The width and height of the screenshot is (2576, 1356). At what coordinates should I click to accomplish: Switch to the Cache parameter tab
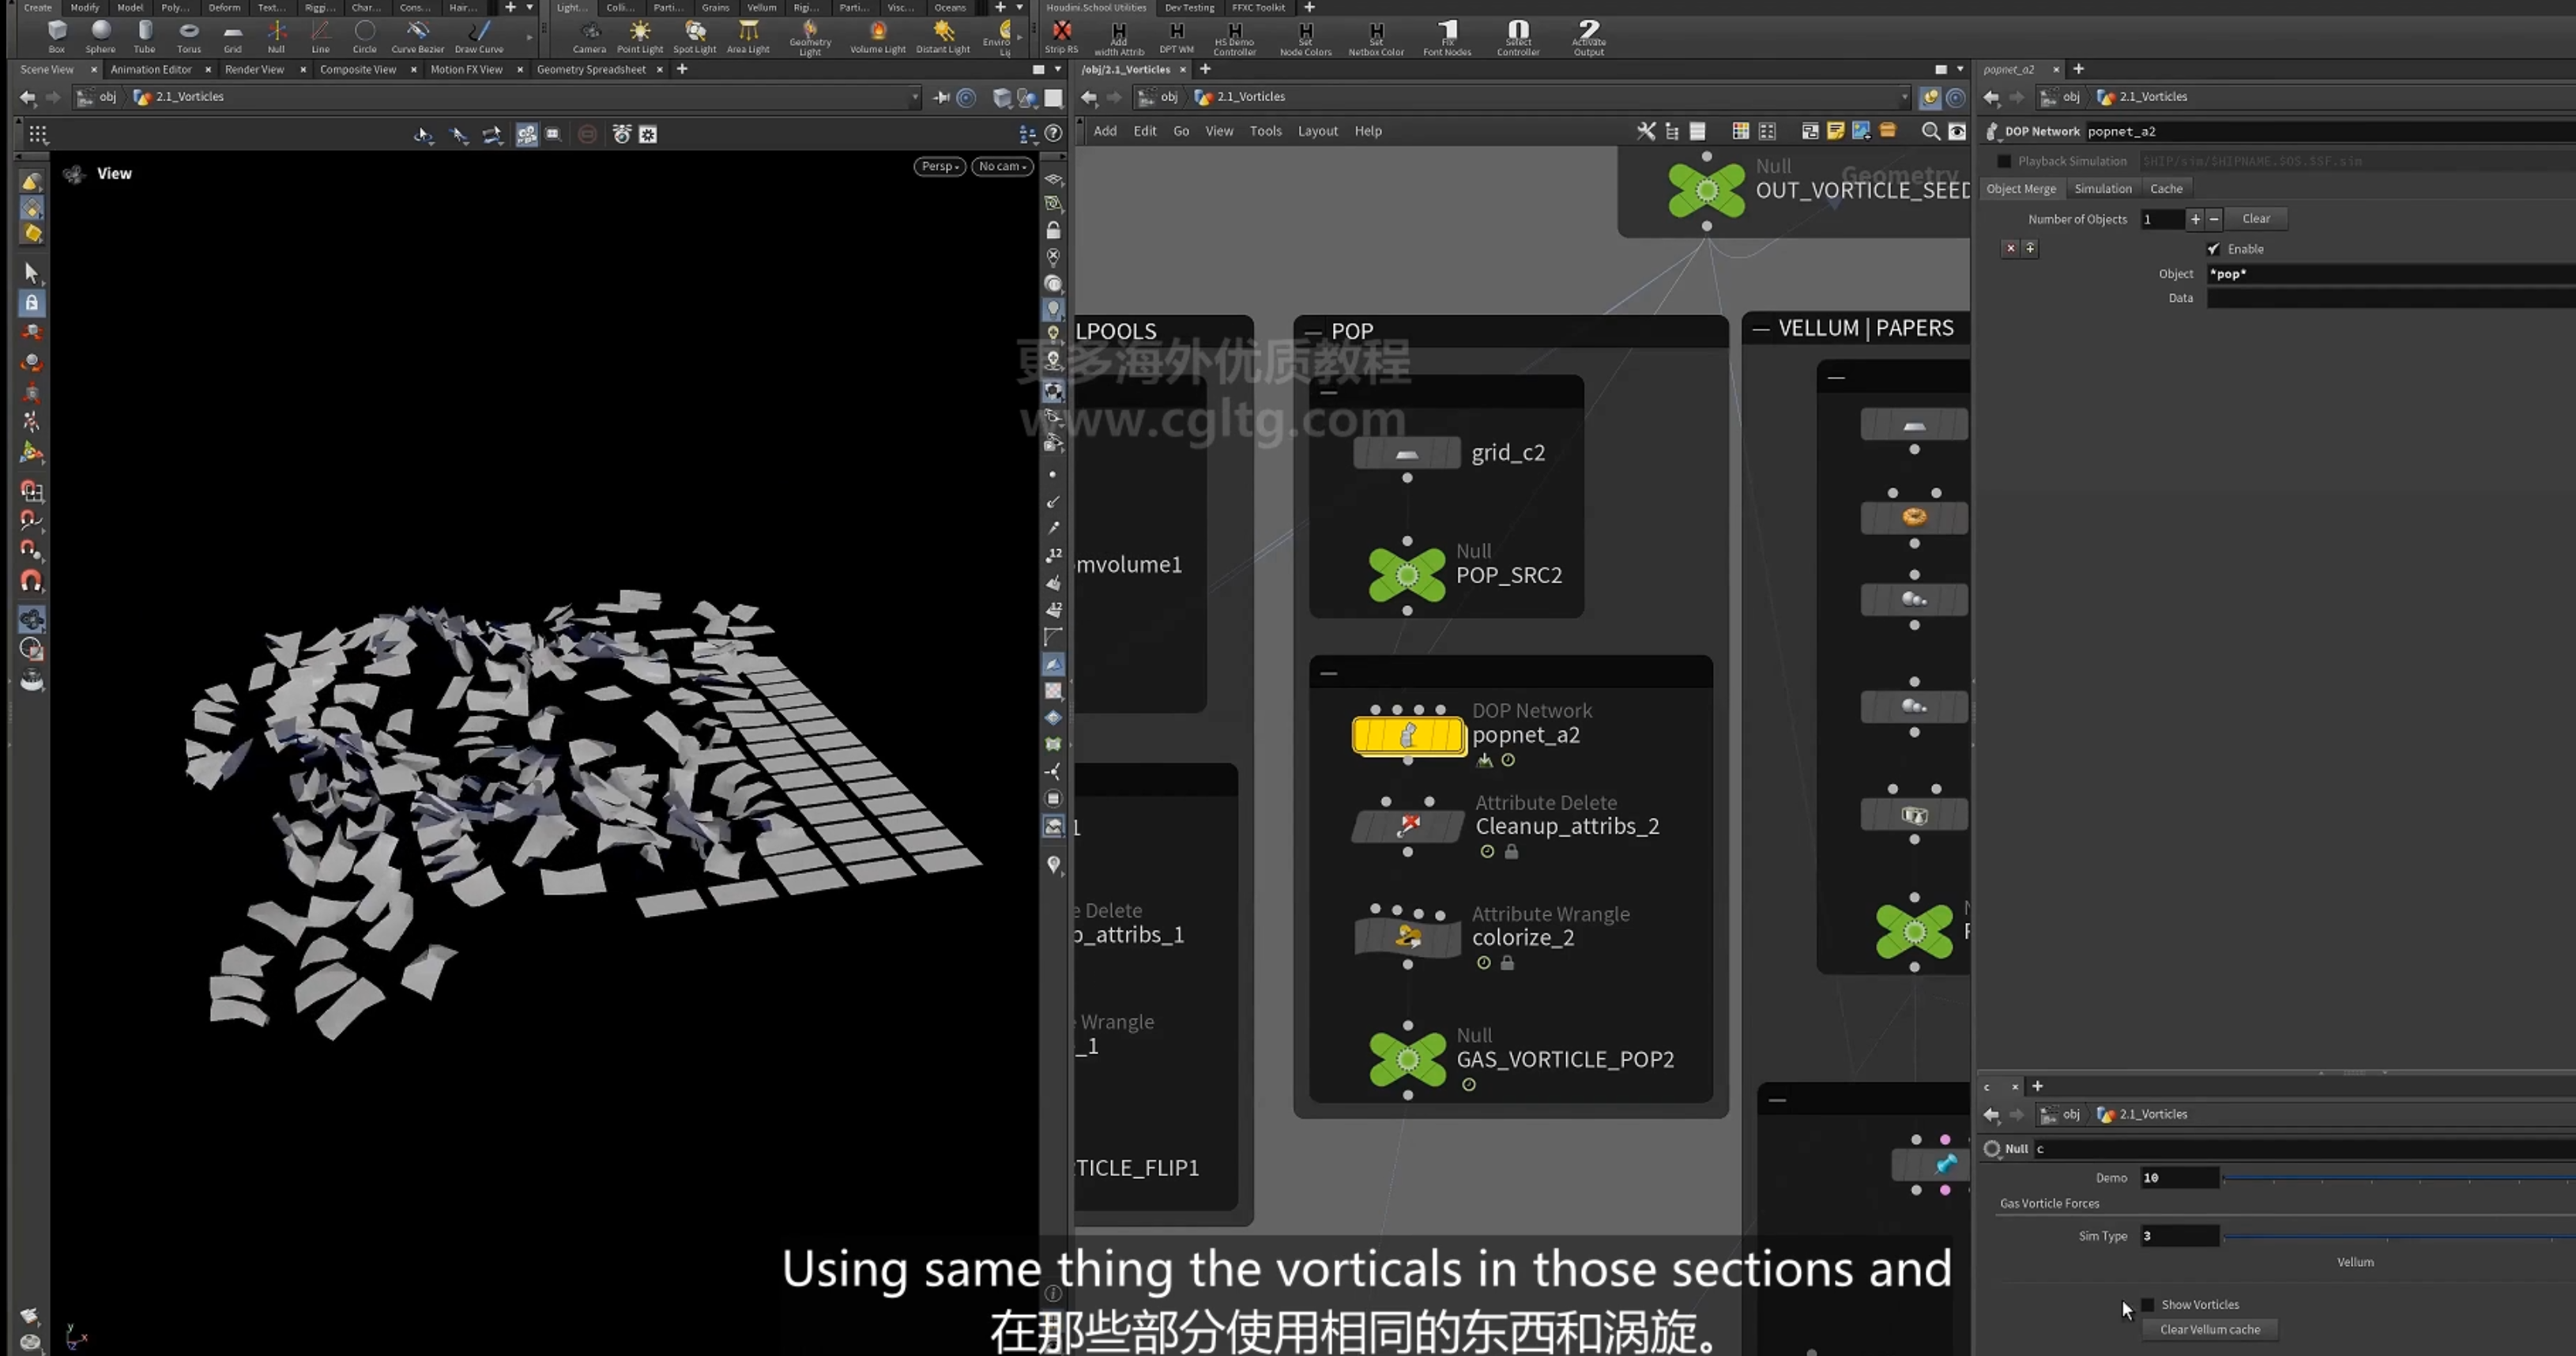click(2166, 188)
